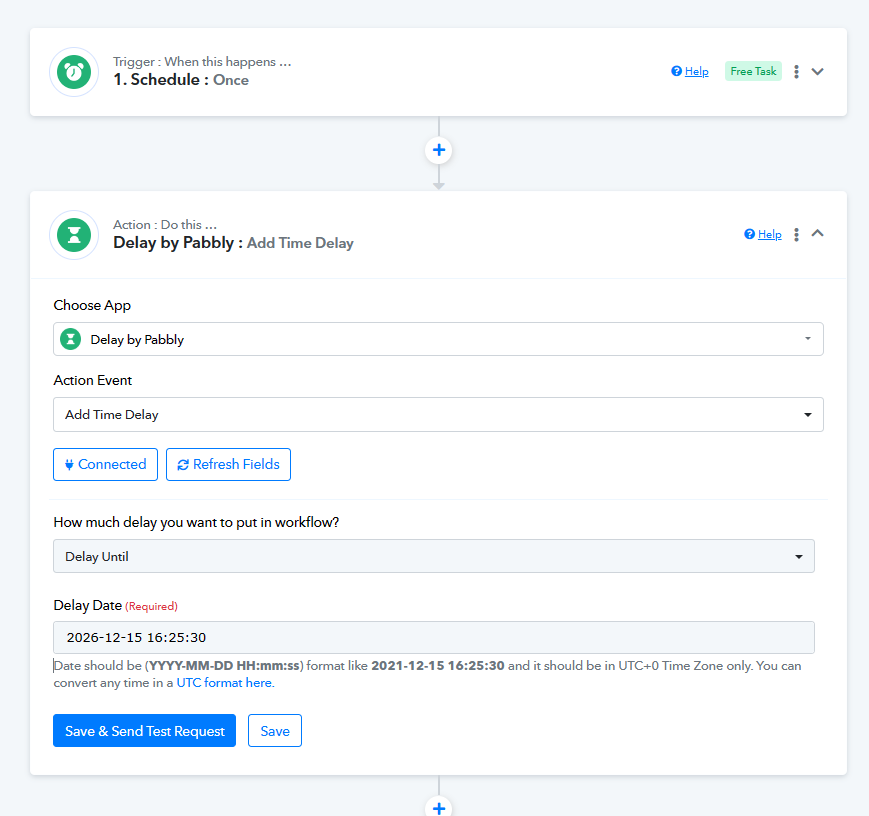Viewport: 869px width, 816px height.
Task: Click the 'Delay Date (Required)' label
Action: pos(115,605)
